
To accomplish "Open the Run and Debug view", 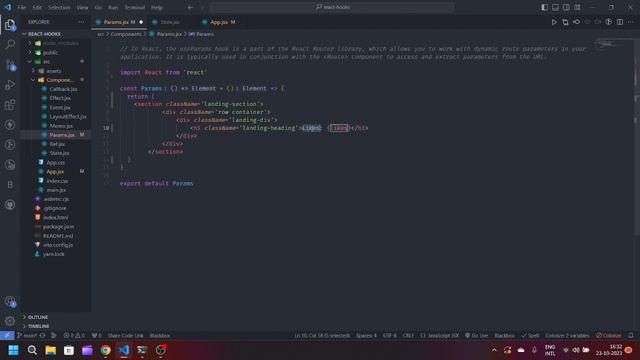I will [10, 85].
